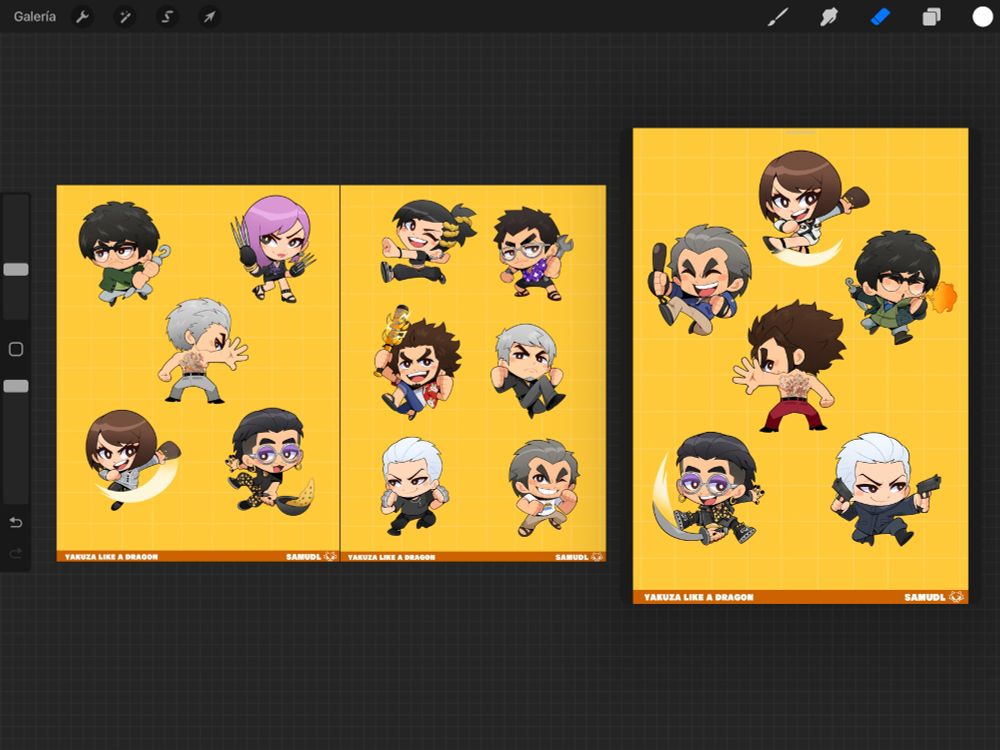The height and width of the screenshot is (750, 1000).
Task: Tap the 'SAMUDL' signature on right artwork
Action: 924,597
